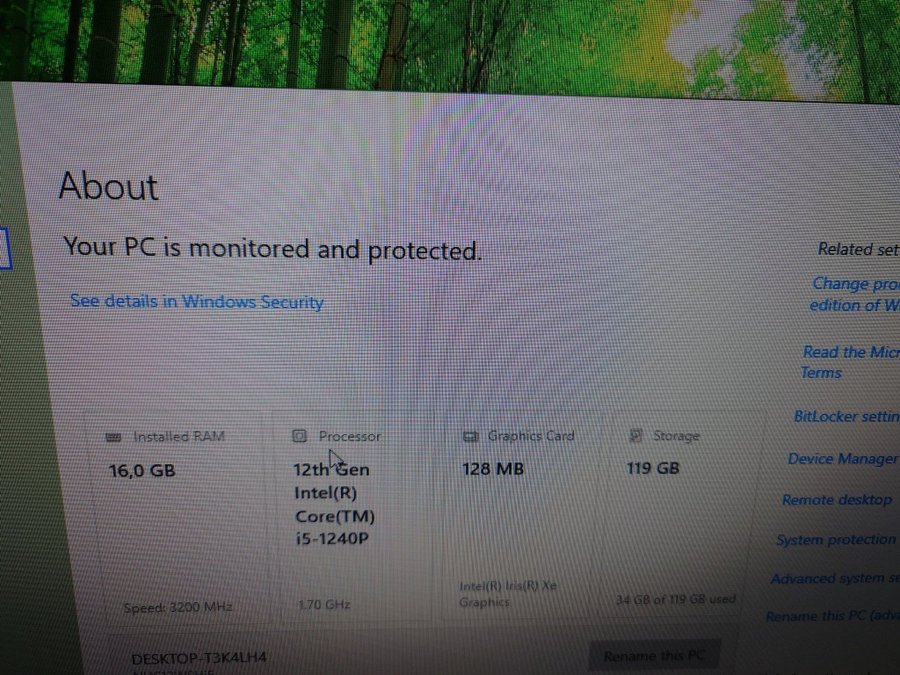The height and width of the screenshot is (675, 900).
Task: Select the 16,0 GB RAM value
Action: tap(142, 471)
